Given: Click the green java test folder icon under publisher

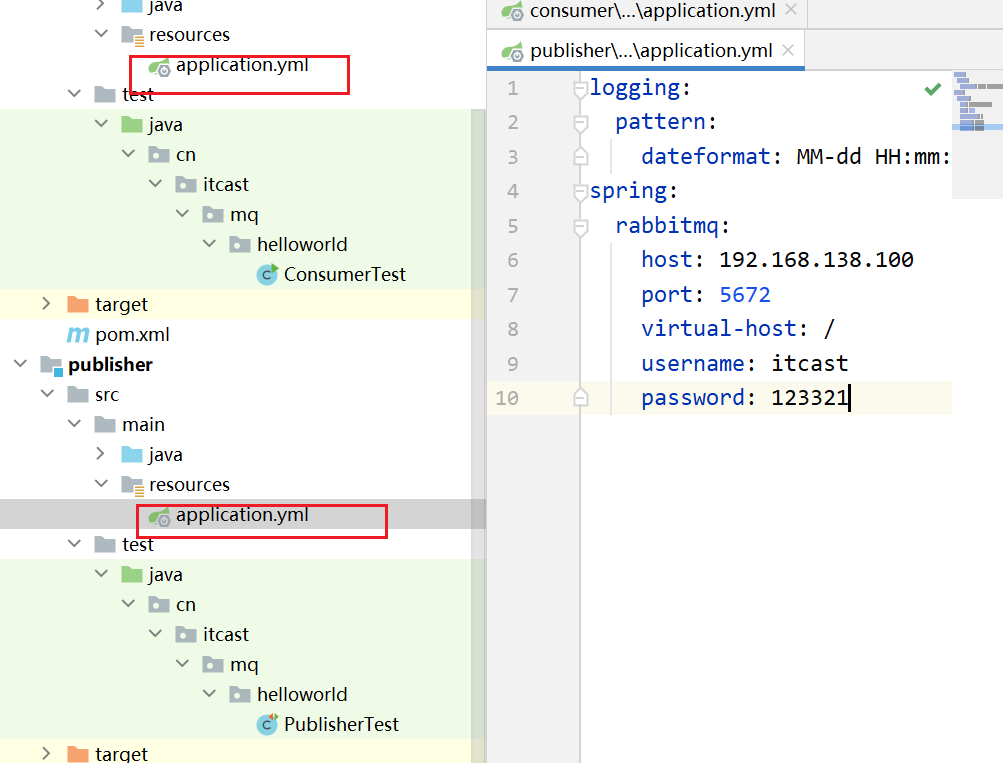Looking at the screenshot, I should click(x=132, y=574).
